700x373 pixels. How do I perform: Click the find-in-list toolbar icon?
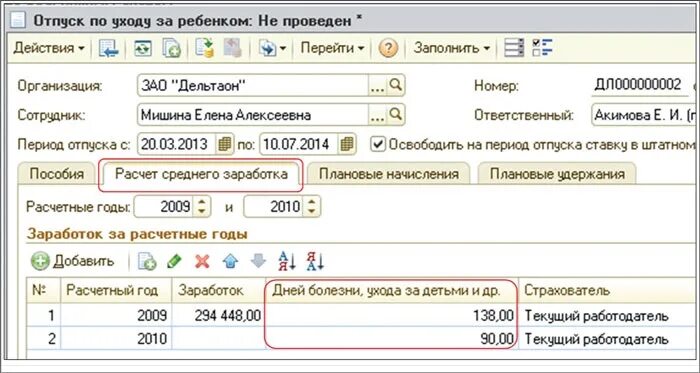point(108,48)
